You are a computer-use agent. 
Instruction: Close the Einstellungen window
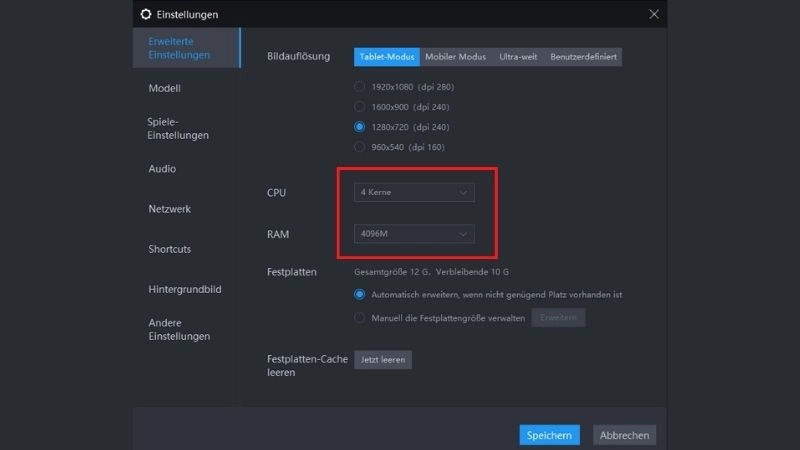pyautogui.click(x=654, y=14)
